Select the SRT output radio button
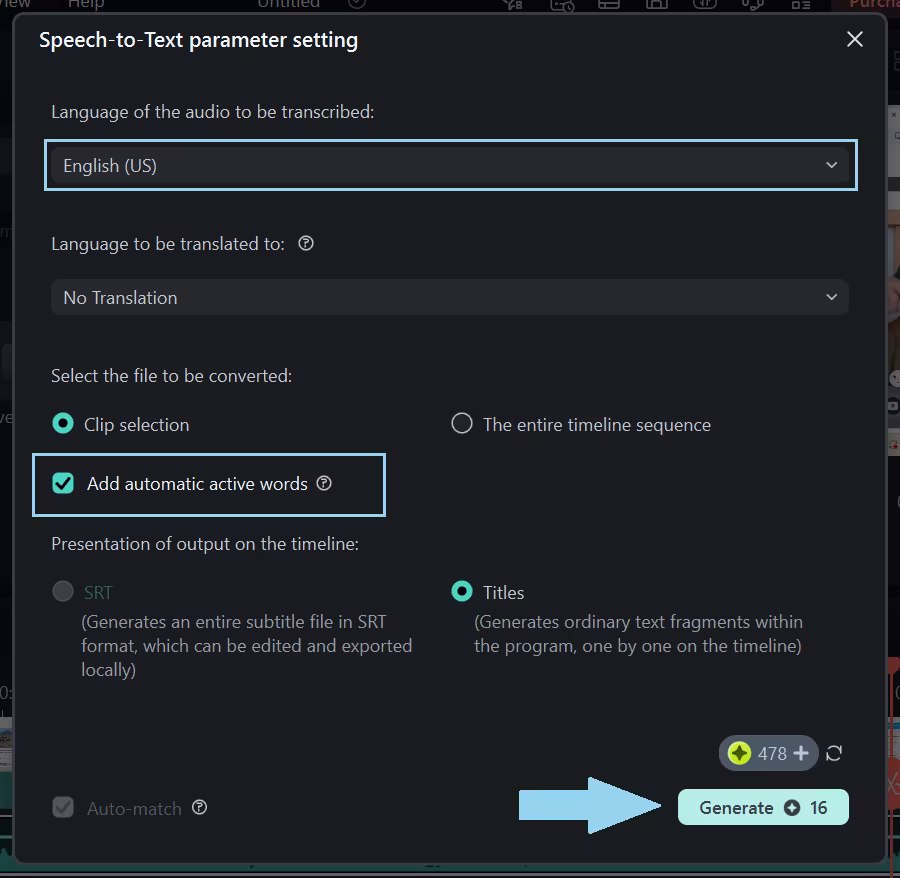 63,592
